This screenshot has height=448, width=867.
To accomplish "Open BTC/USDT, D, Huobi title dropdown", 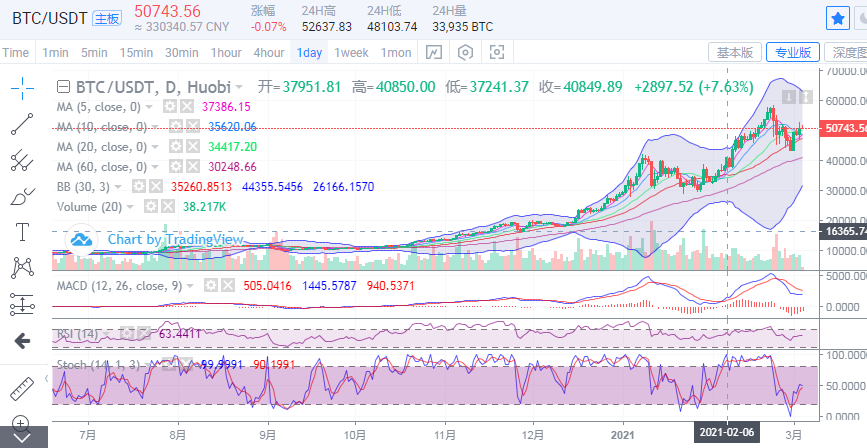I will click(239, 87).
